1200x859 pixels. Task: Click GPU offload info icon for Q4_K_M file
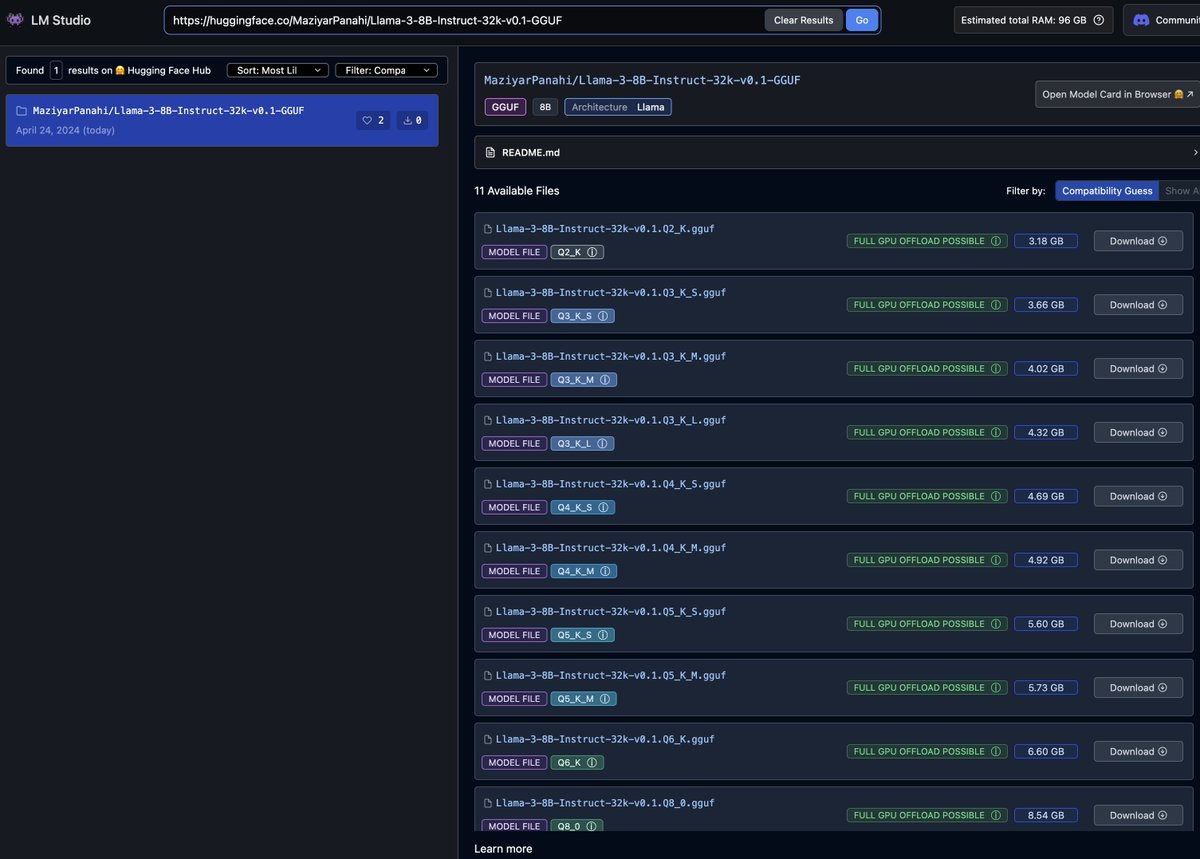coord(995,560)
